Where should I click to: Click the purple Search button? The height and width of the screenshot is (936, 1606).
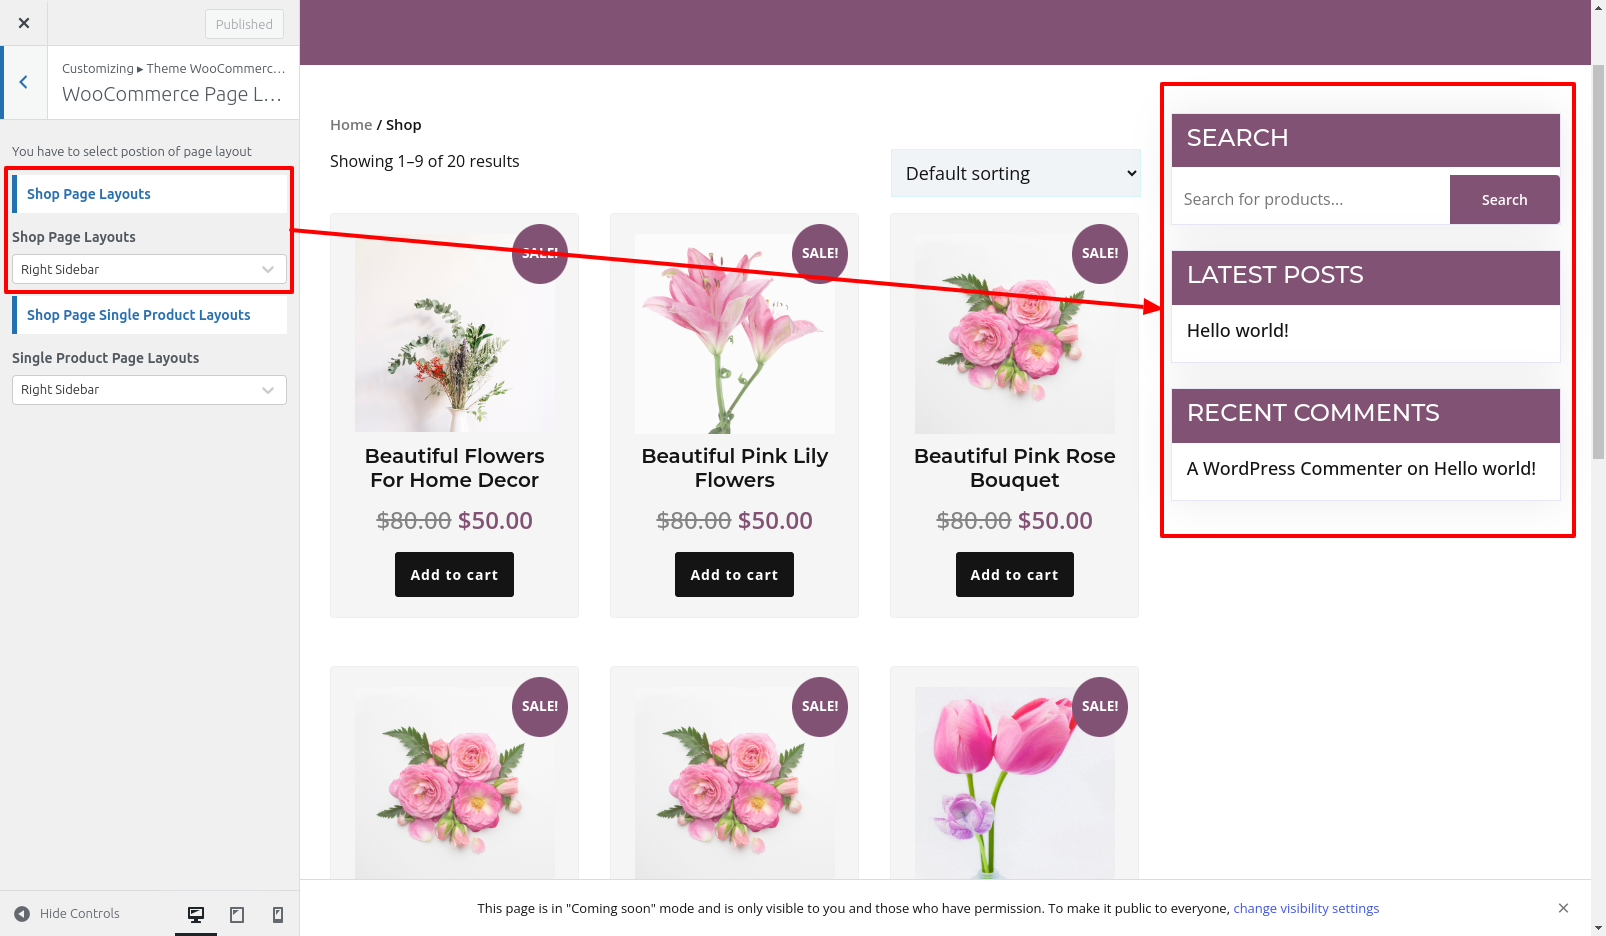pos(1504,200)
